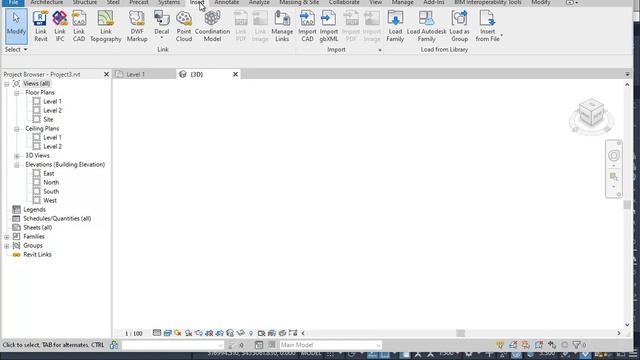Open the Load Family tool
The height and width of the screenshot is (360, 640).
395,27
